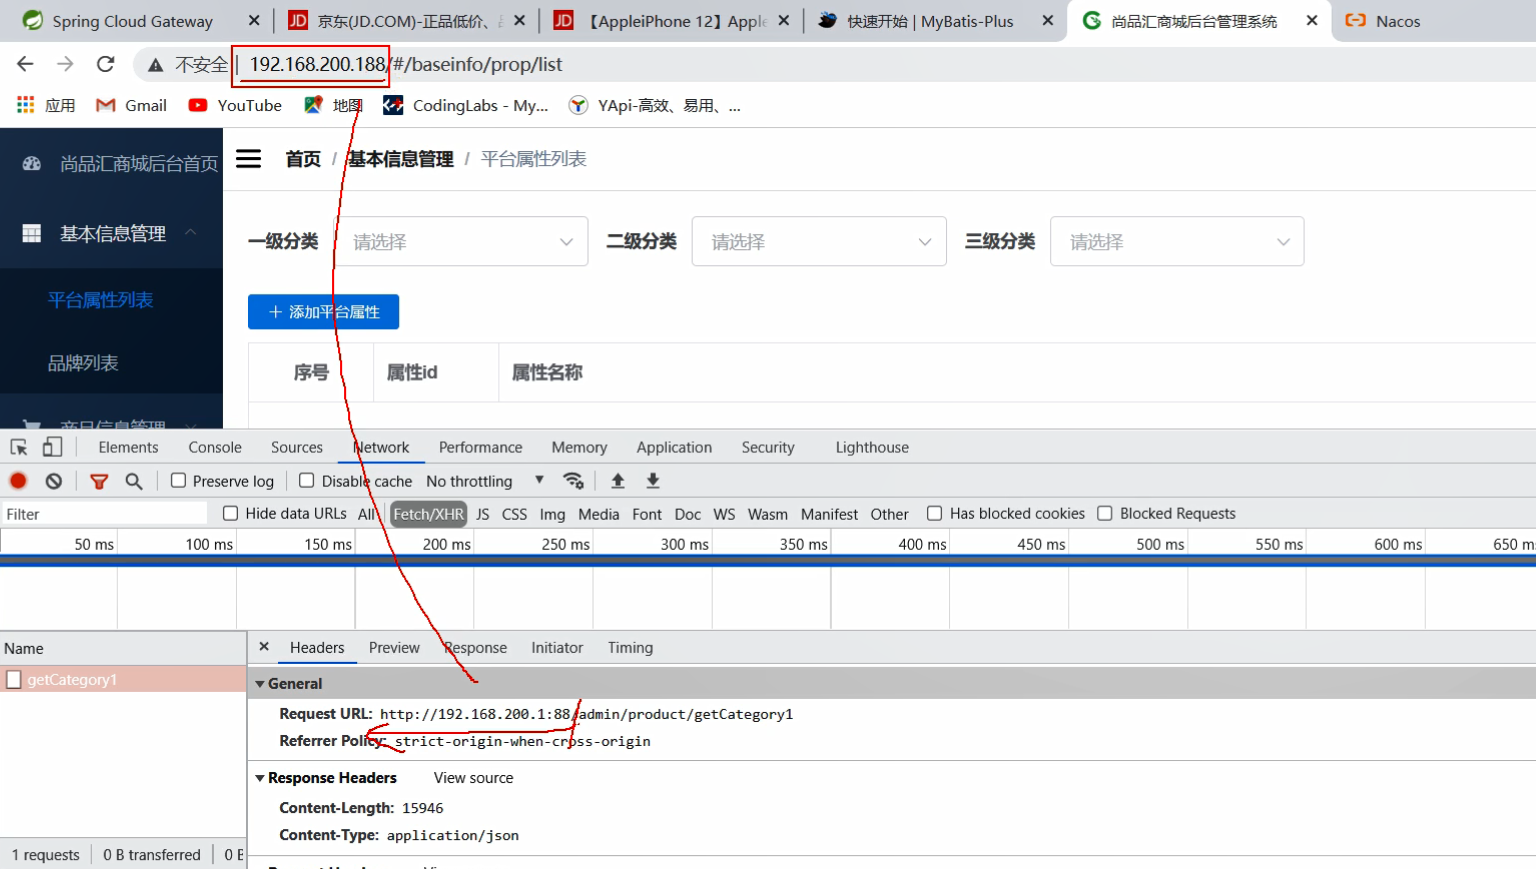This screenshot has width=1536, height=869.
Task: Switch to the Sources tab
Action: click(297, 447)
